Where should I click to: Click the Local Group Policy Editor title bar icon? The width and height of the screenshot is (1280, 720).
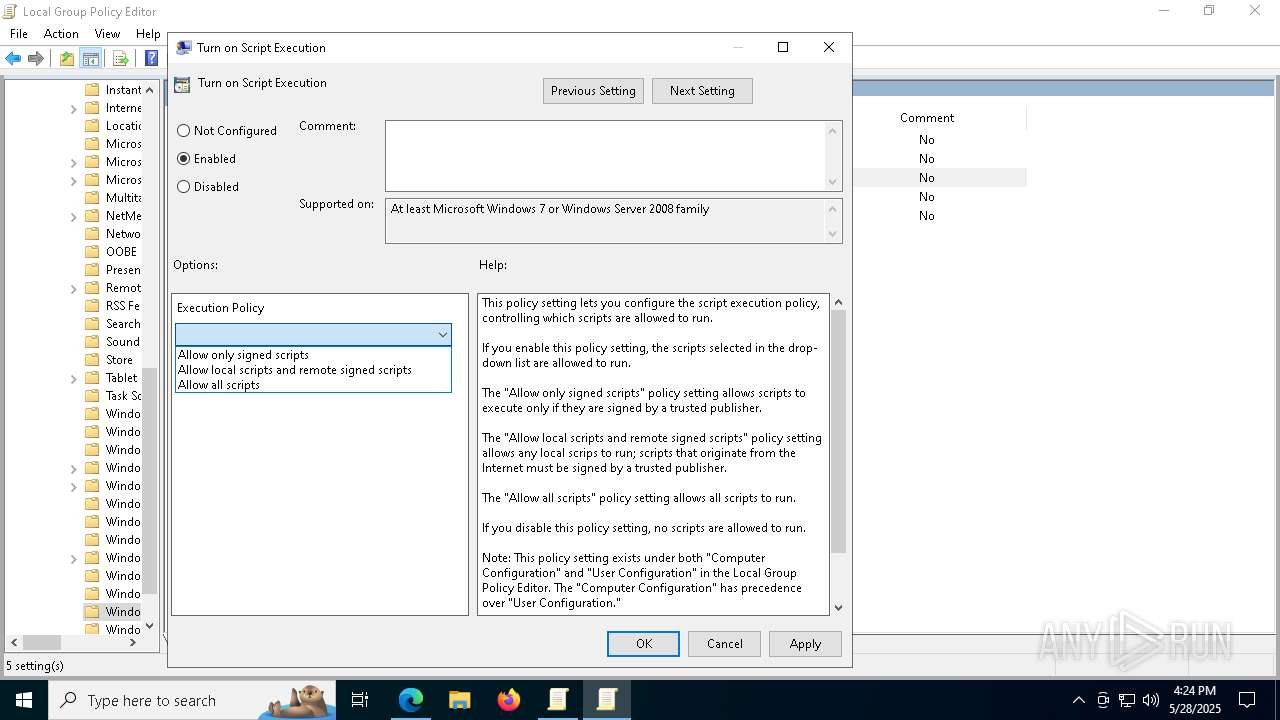[x=10, y=11]
